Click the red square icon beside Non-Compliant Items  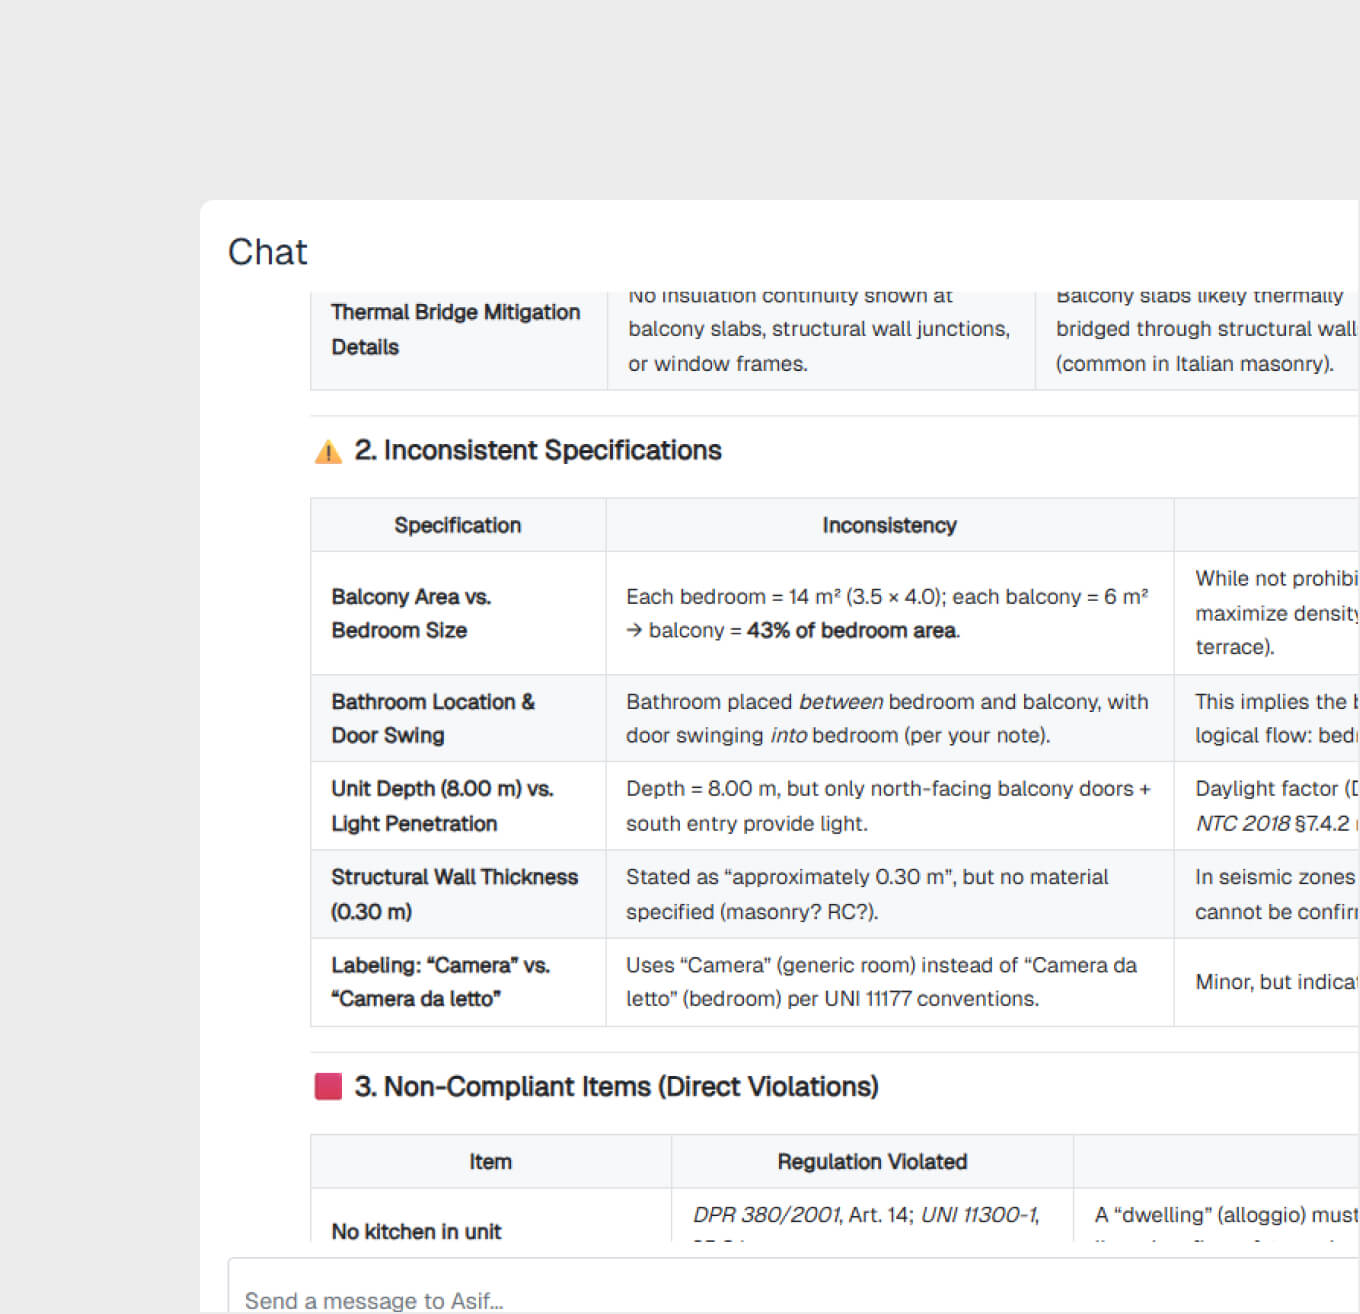[x=328, y=1087]
